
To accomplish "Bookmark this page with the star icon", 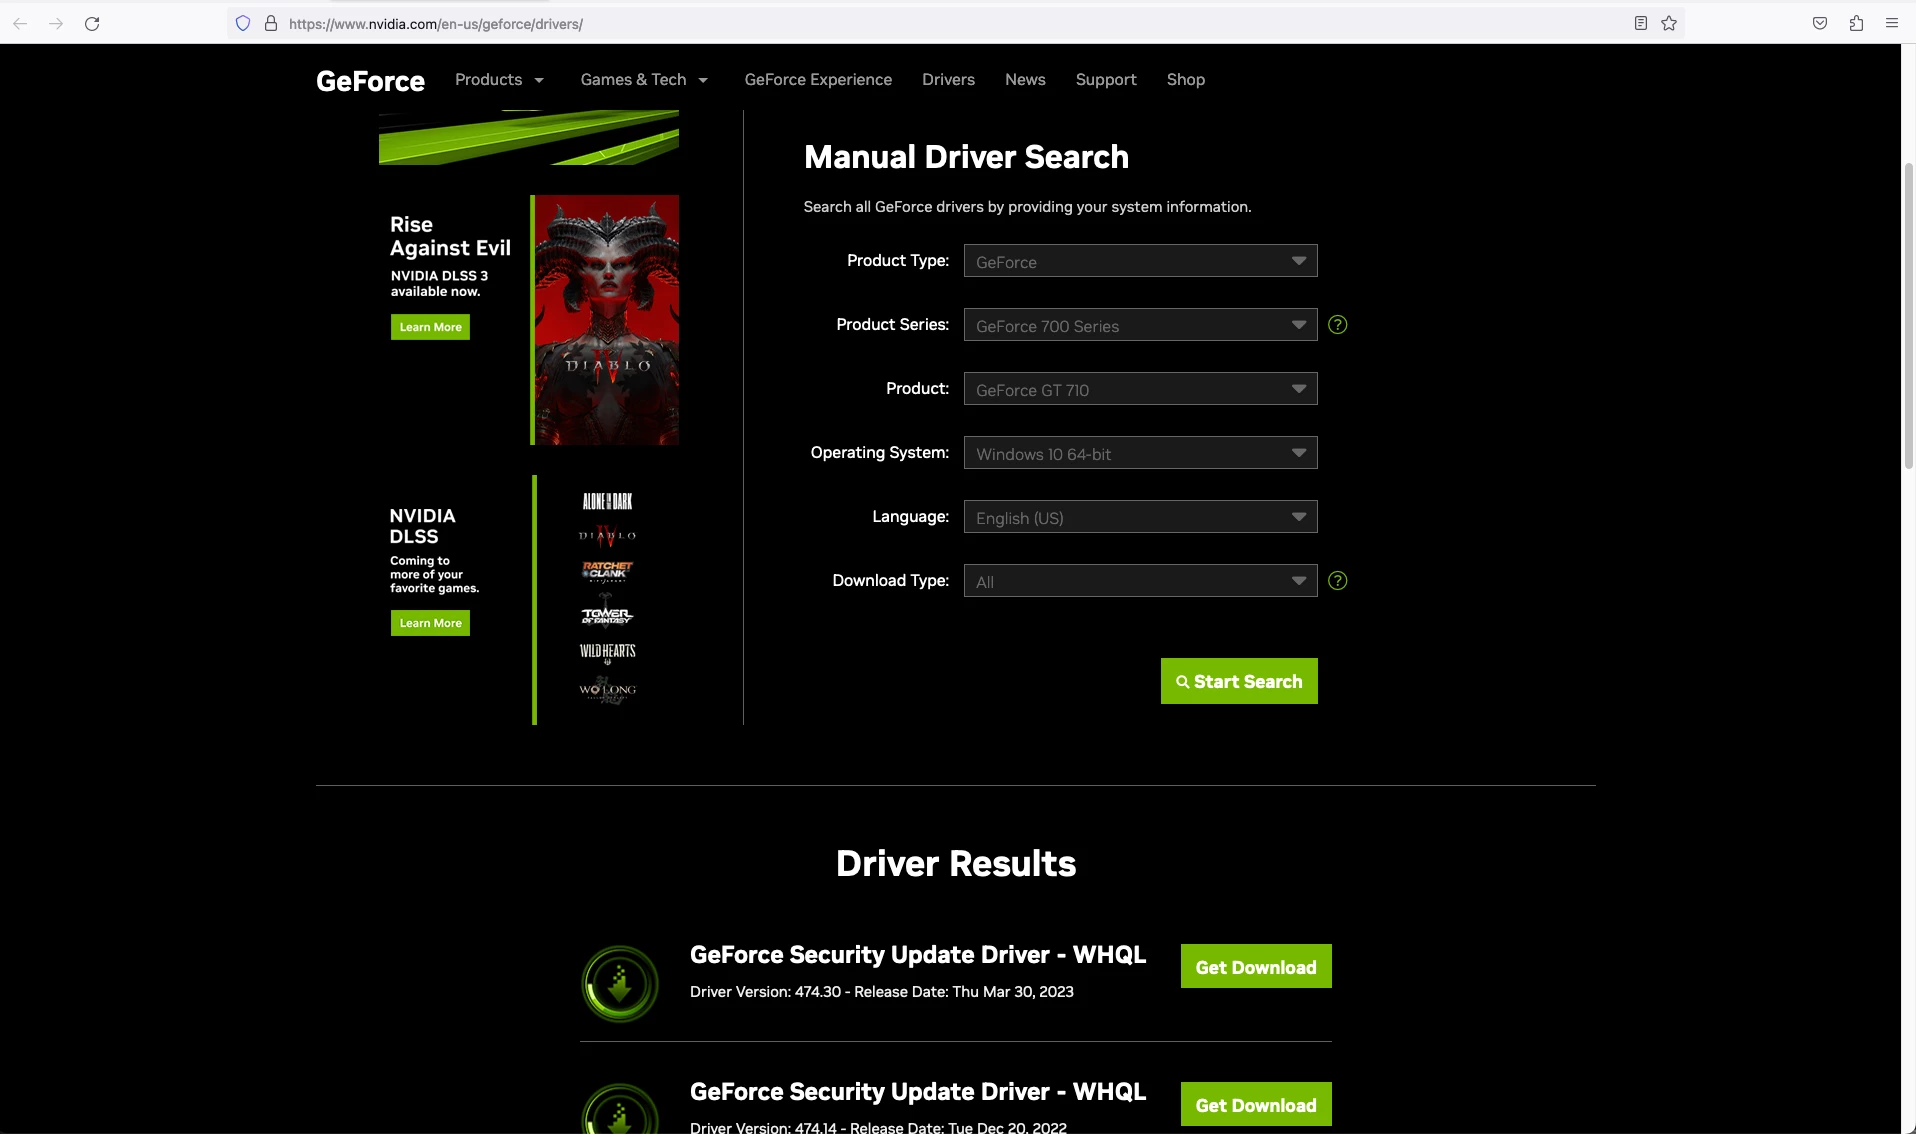I will (x=1669, y=23).
